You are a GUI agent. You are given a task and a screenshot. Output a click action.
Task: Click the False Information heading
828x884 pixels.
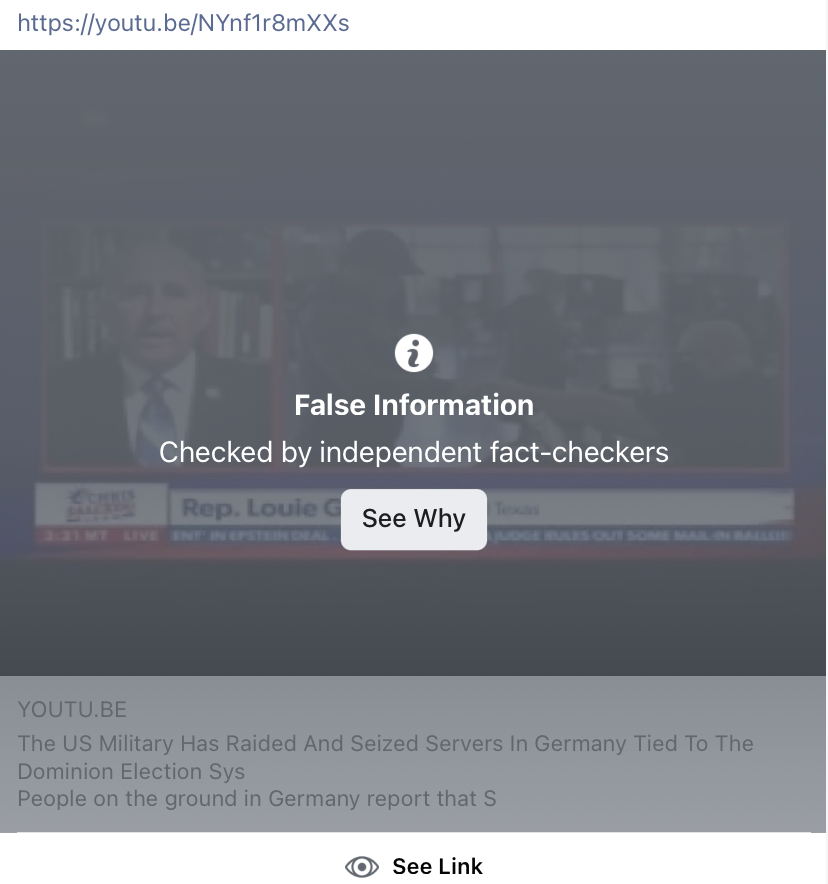414,405
